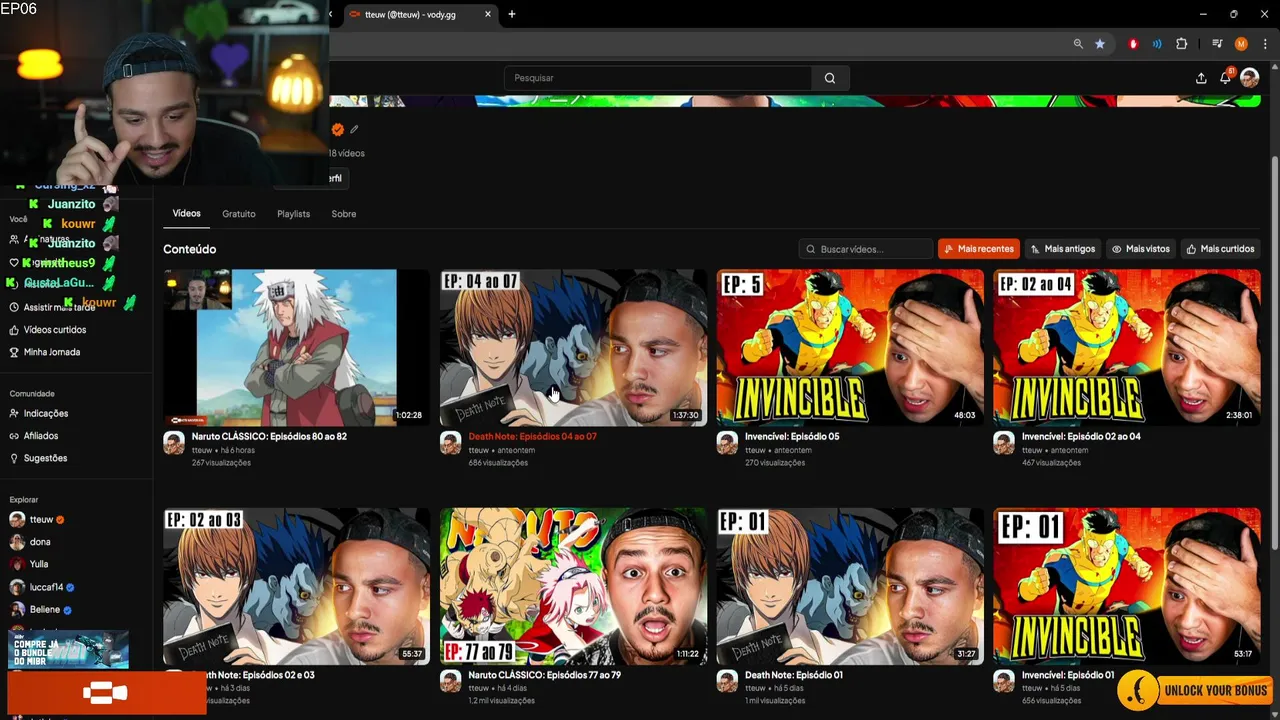Viewport: 1280px width, 720px height.
Task: Click the Compre já o bundle do MIBR ad
Action: click(68, 650)
